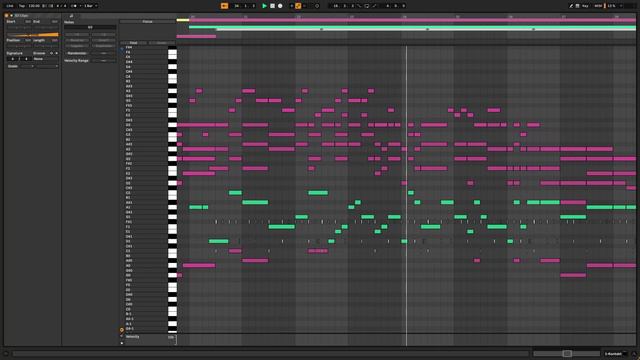The height and width of the screenshot is (360, 640).
Task: Adjust the Velocity Range slider
Action: [x=104, y=60]
